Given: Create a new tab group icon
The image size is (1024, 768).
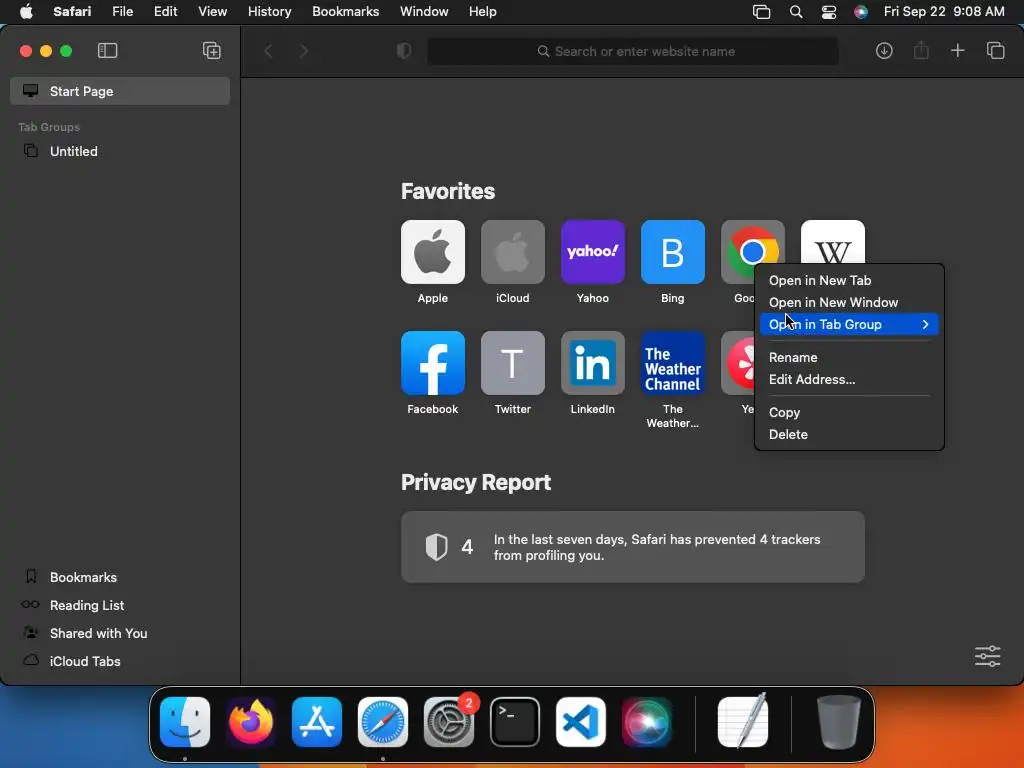Looking at the screenshot, I should click(212, 51).
